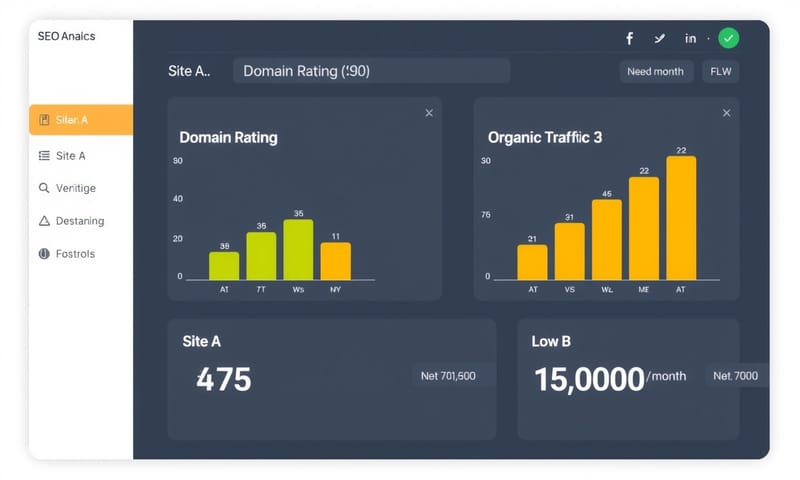Open the Need month dropdown
Image resolution: width=800 pixels, height=480 pixels.
point(655,71)
